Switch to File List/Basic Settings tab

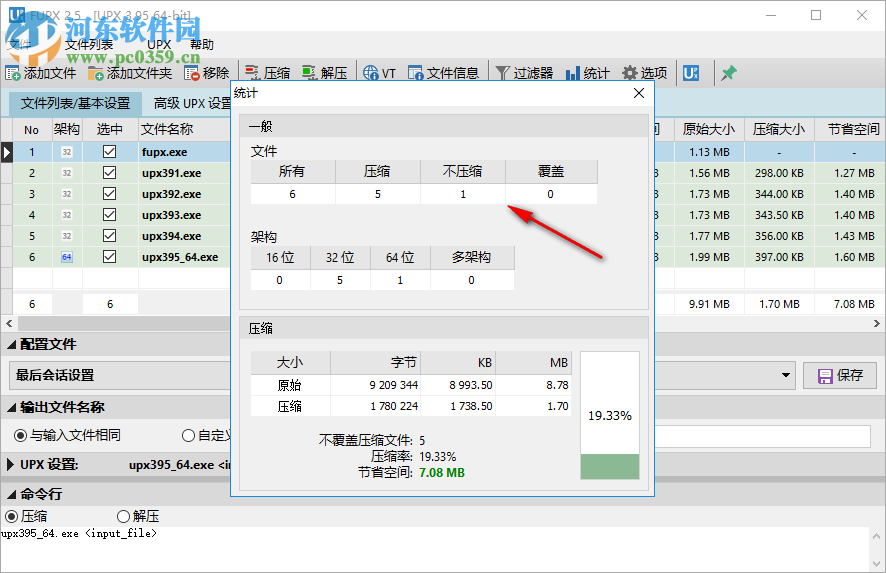coord(75,103)
